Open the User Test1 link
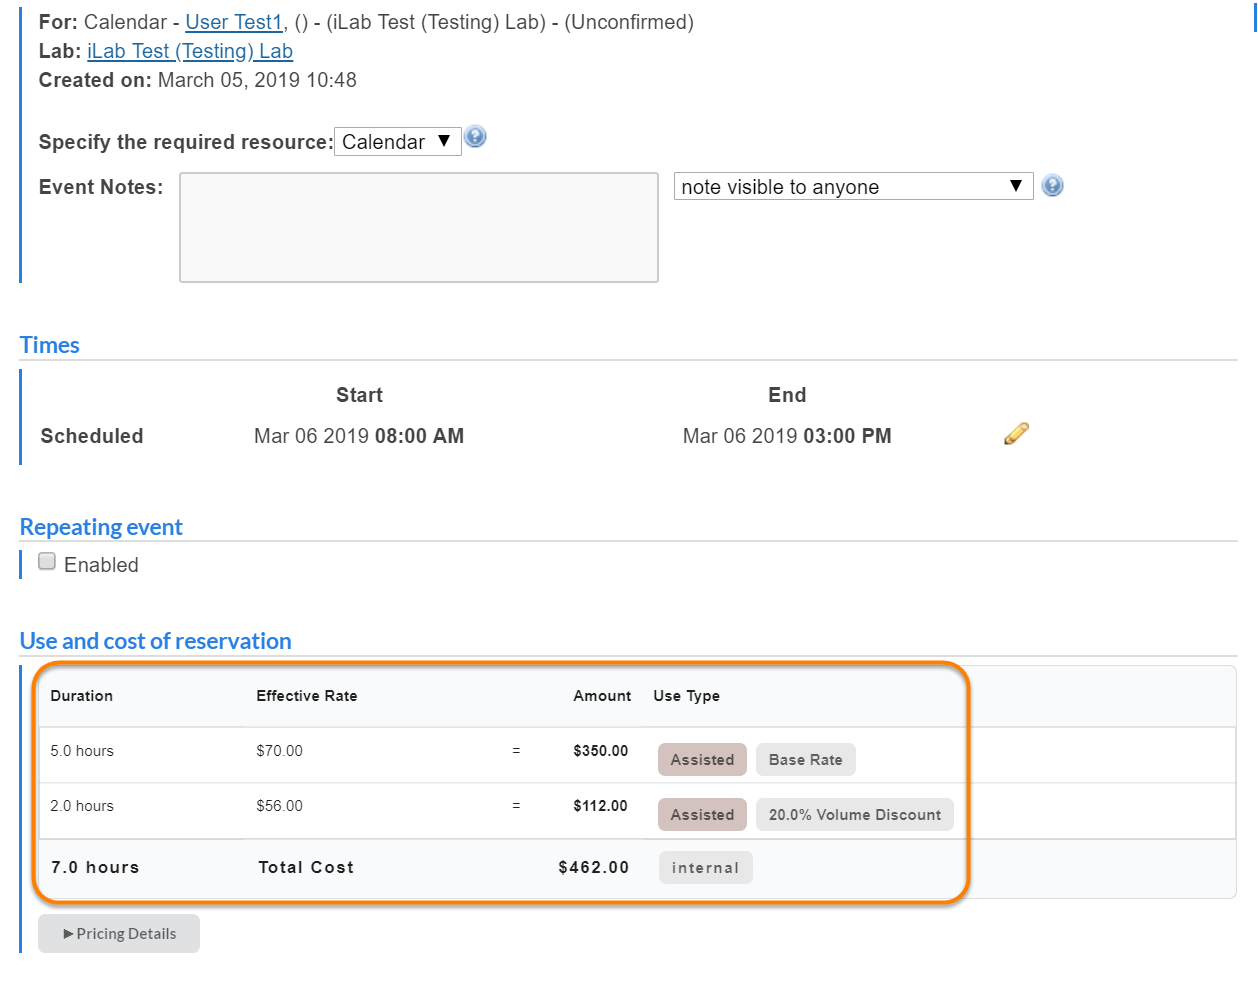The image size is (1258, 989). 234,22
